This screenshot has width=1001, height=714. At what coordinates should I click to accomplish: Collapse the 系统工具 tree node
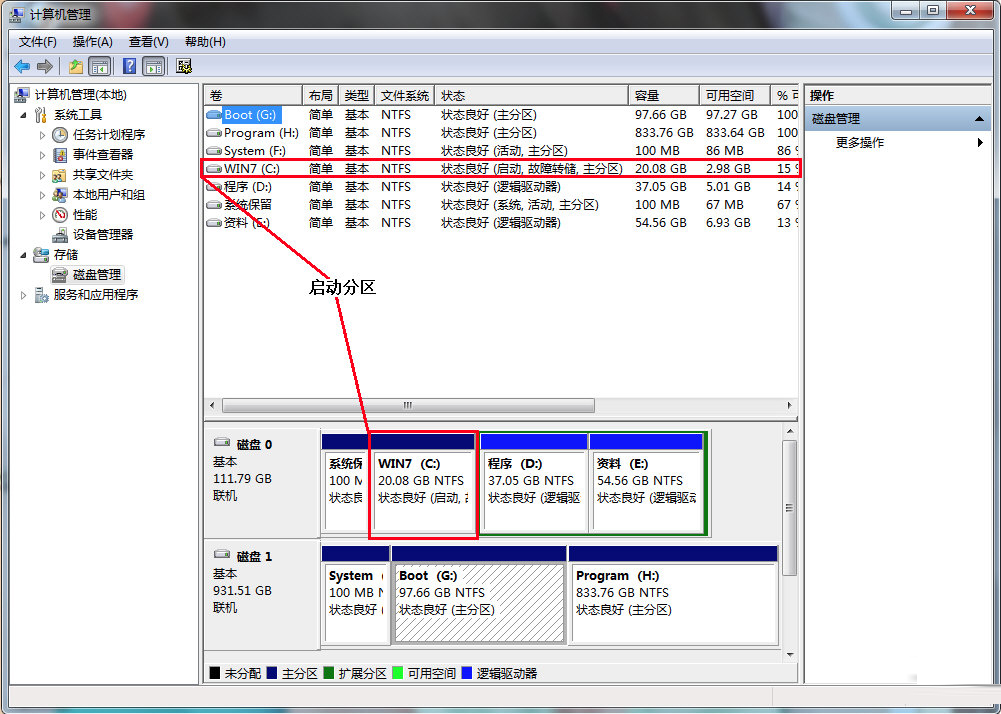click(x=25, y=115)
